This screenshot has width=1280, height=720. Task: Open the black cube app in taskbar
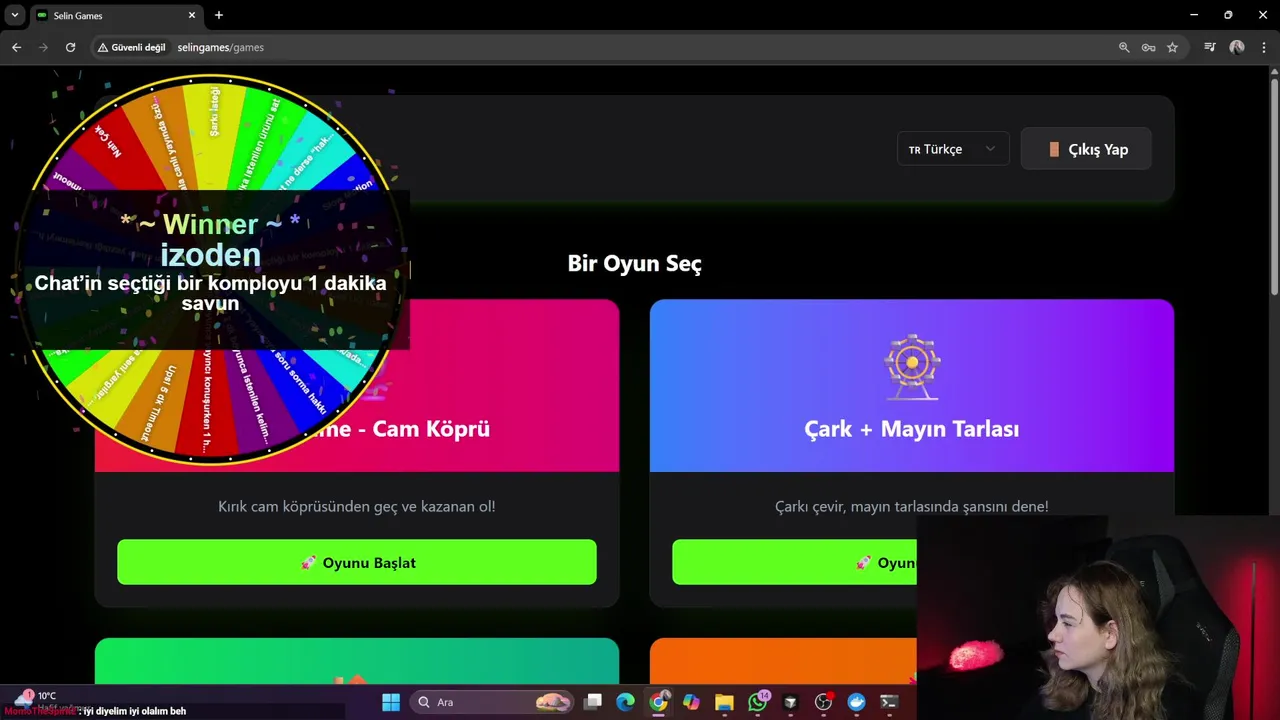(x=790, y=702)
